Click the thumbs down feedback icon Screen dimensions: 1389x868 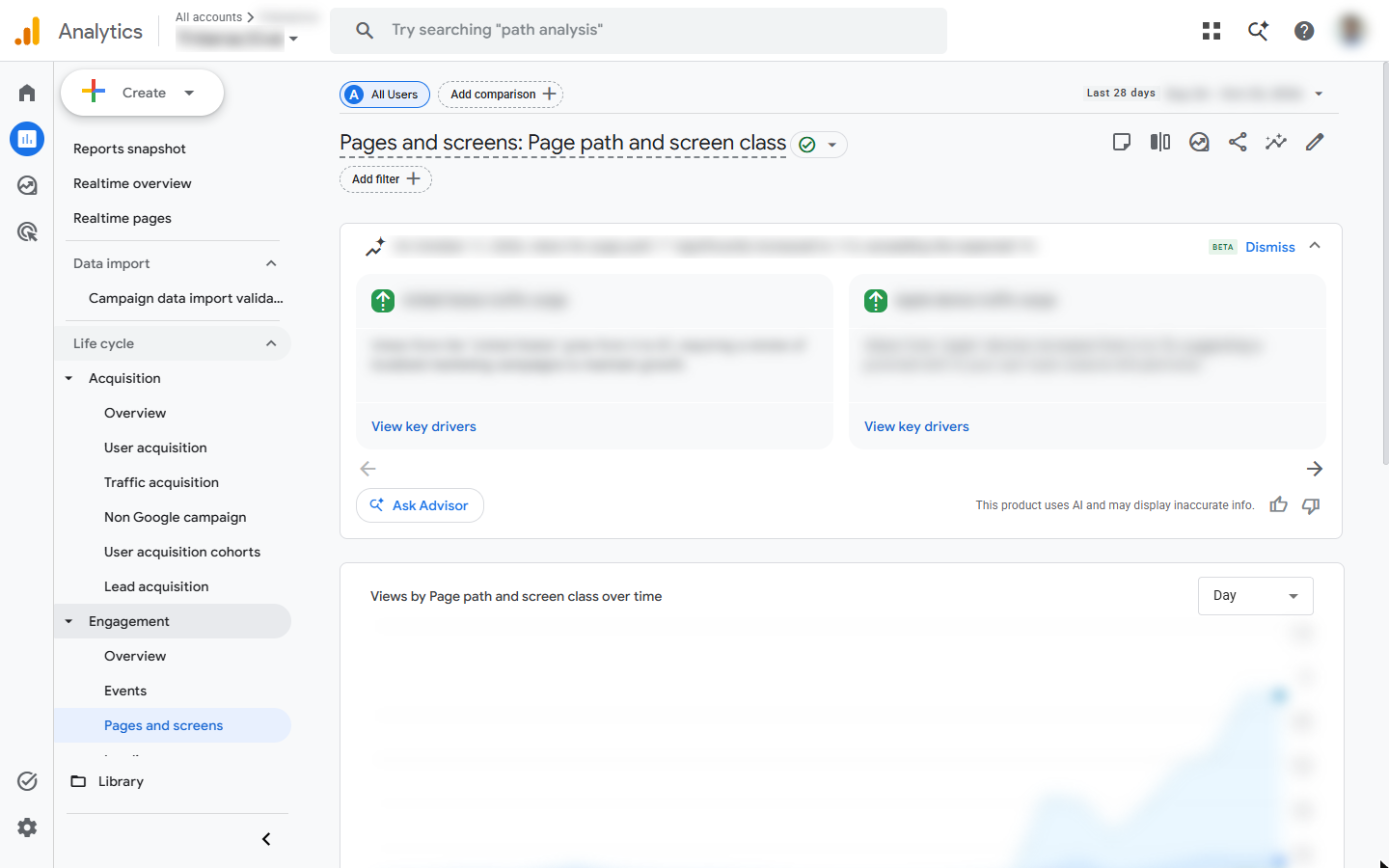1311,505
